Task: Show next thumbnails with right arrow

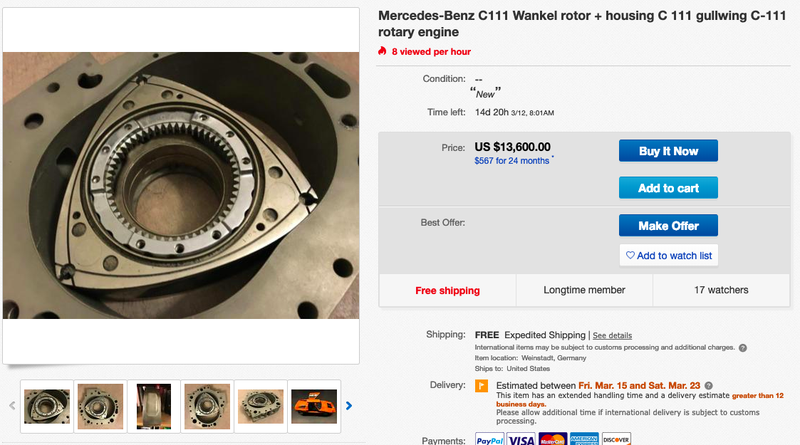Action: click(349, 406)
